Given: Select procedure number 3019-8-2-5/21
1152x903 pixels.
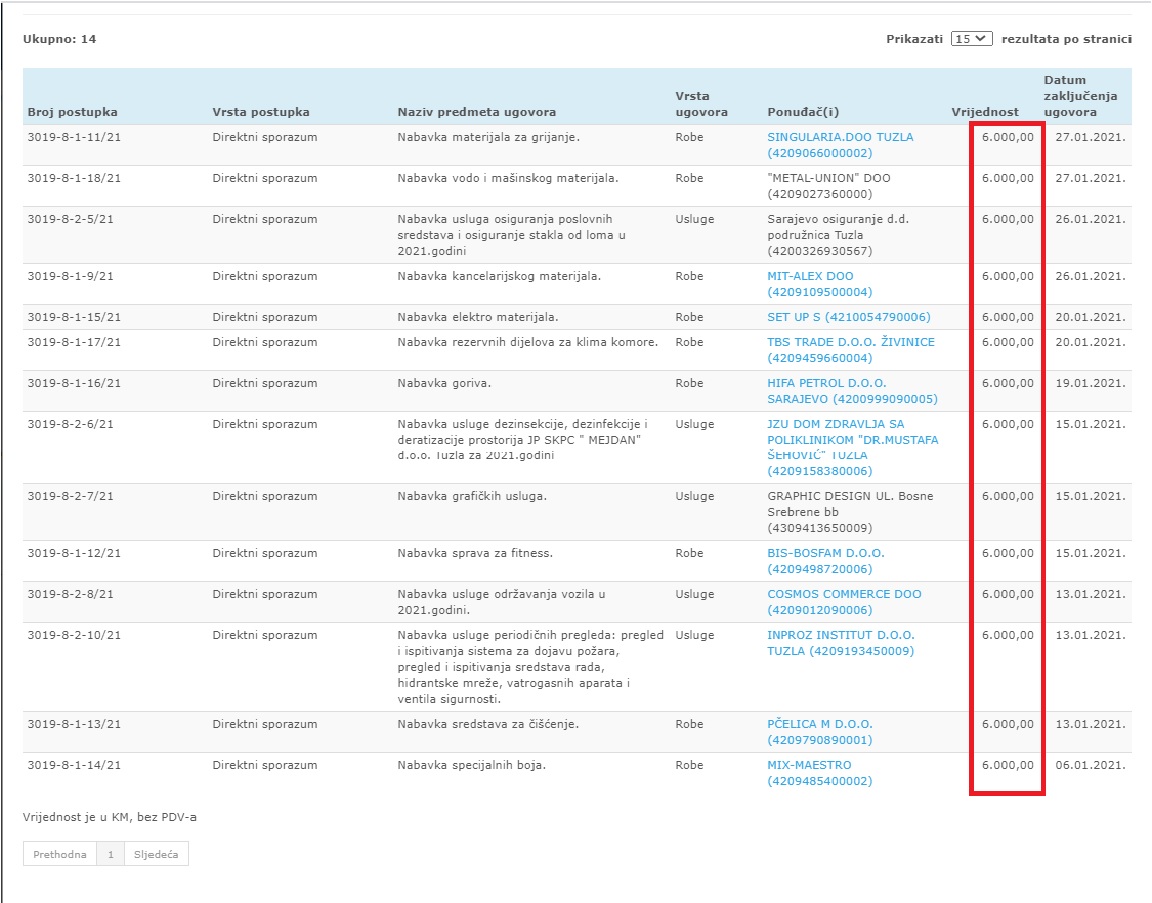Looking at the screenshot, I should 71,219.
